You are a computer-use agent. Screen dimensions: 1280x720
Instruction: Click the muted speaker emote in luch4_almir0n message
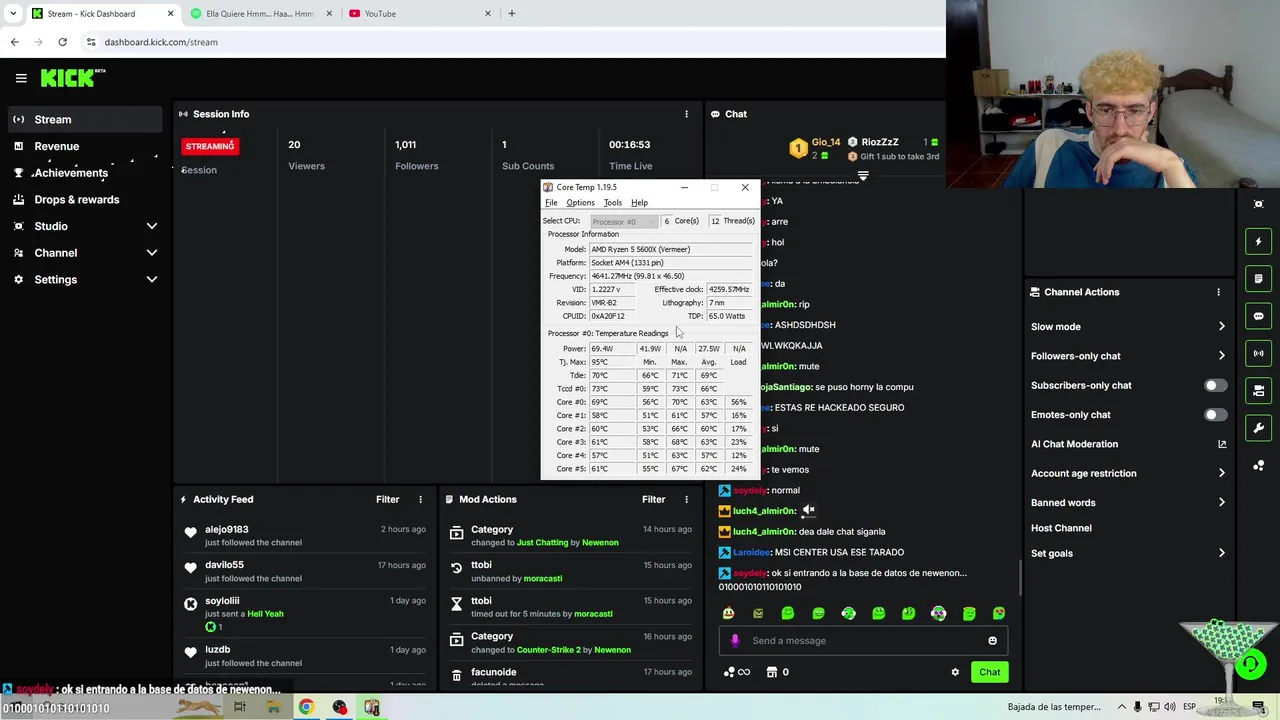tap(808, 510)
